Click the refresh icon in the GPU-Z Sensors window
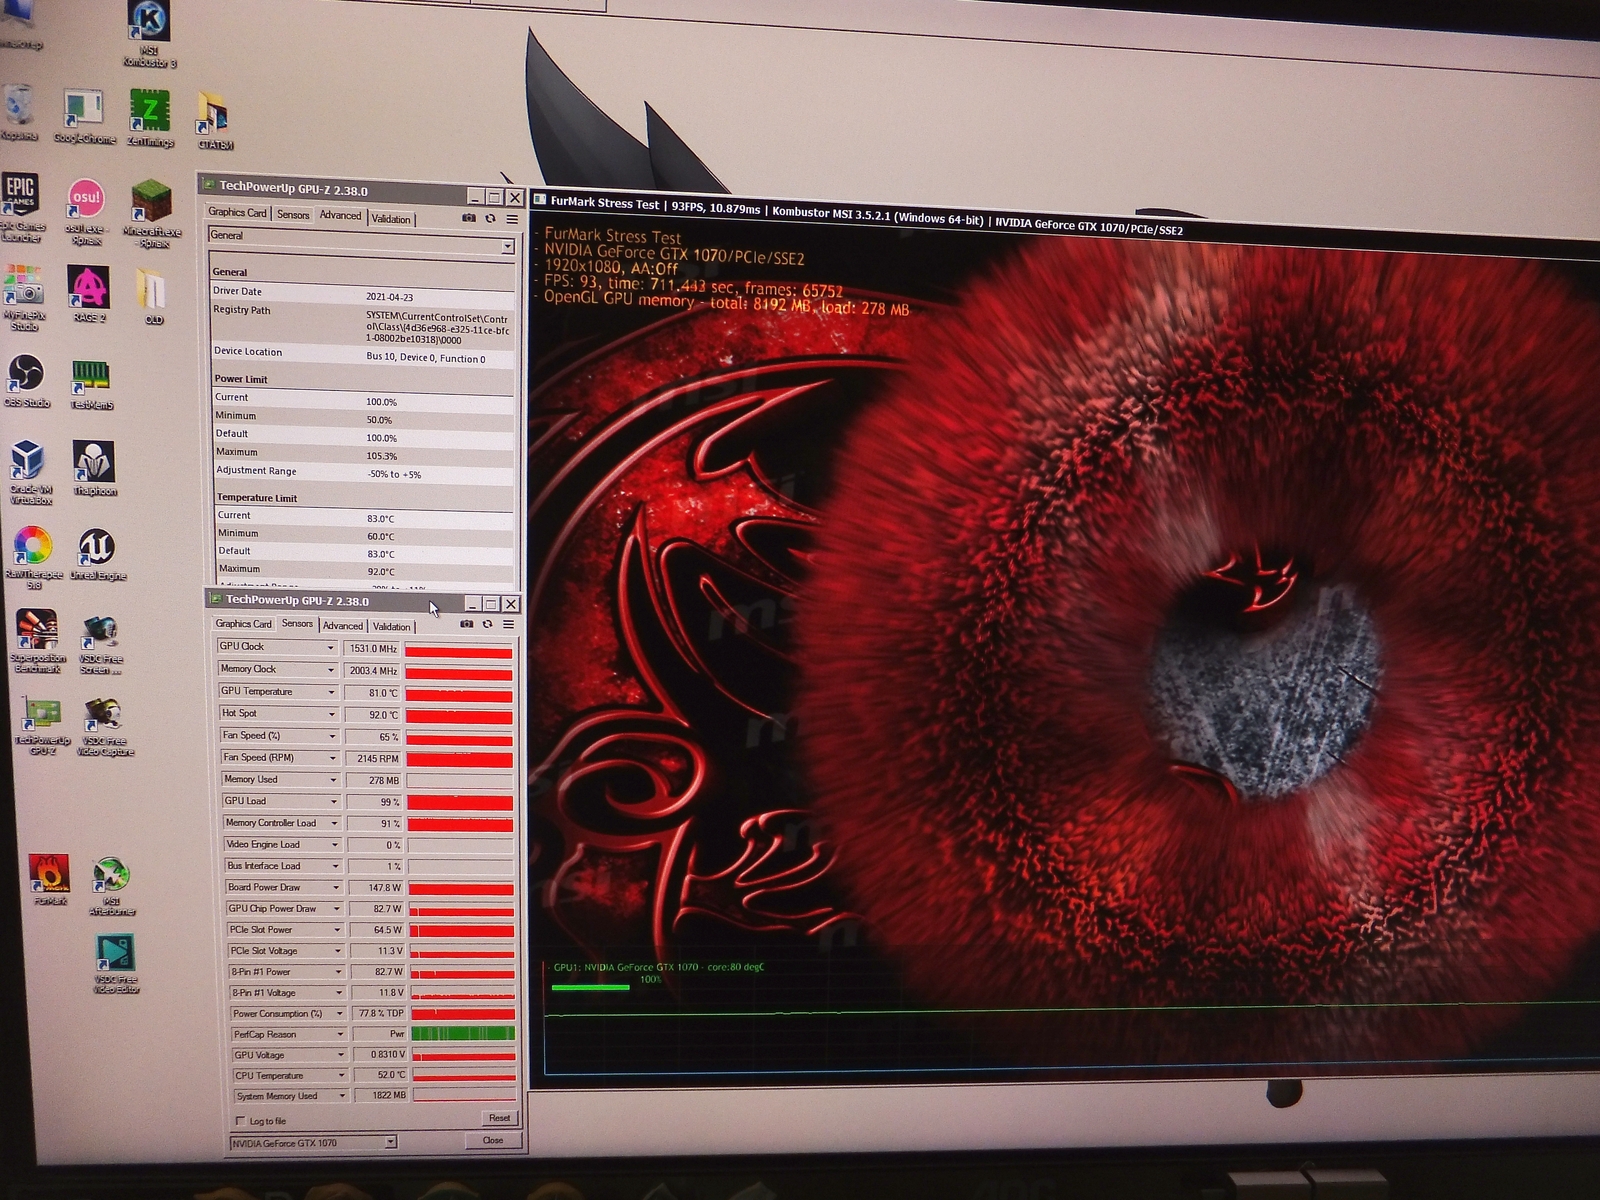 487,624
